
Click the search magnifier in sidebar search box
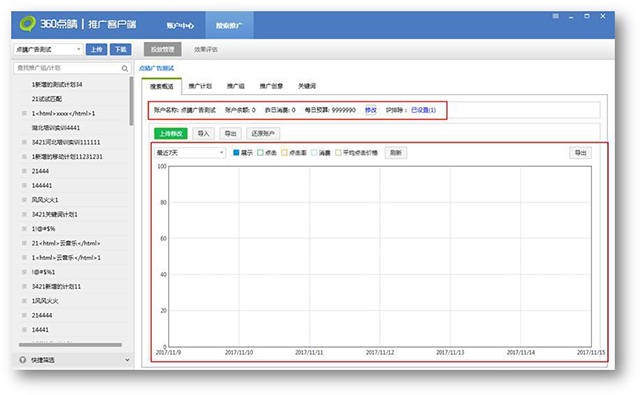tap(125, 69)
